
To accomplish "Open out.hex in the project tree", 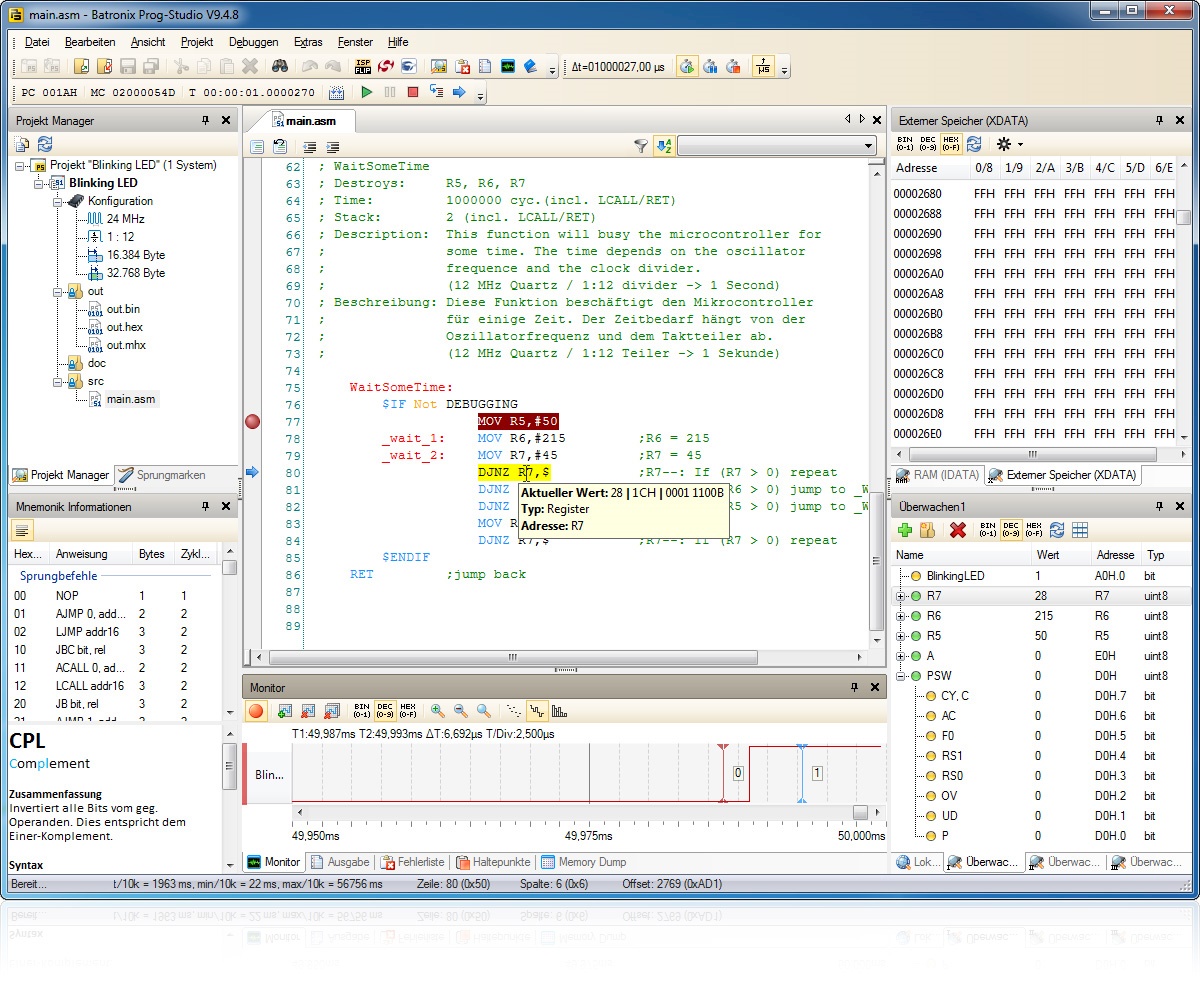I will click(124, 327).
